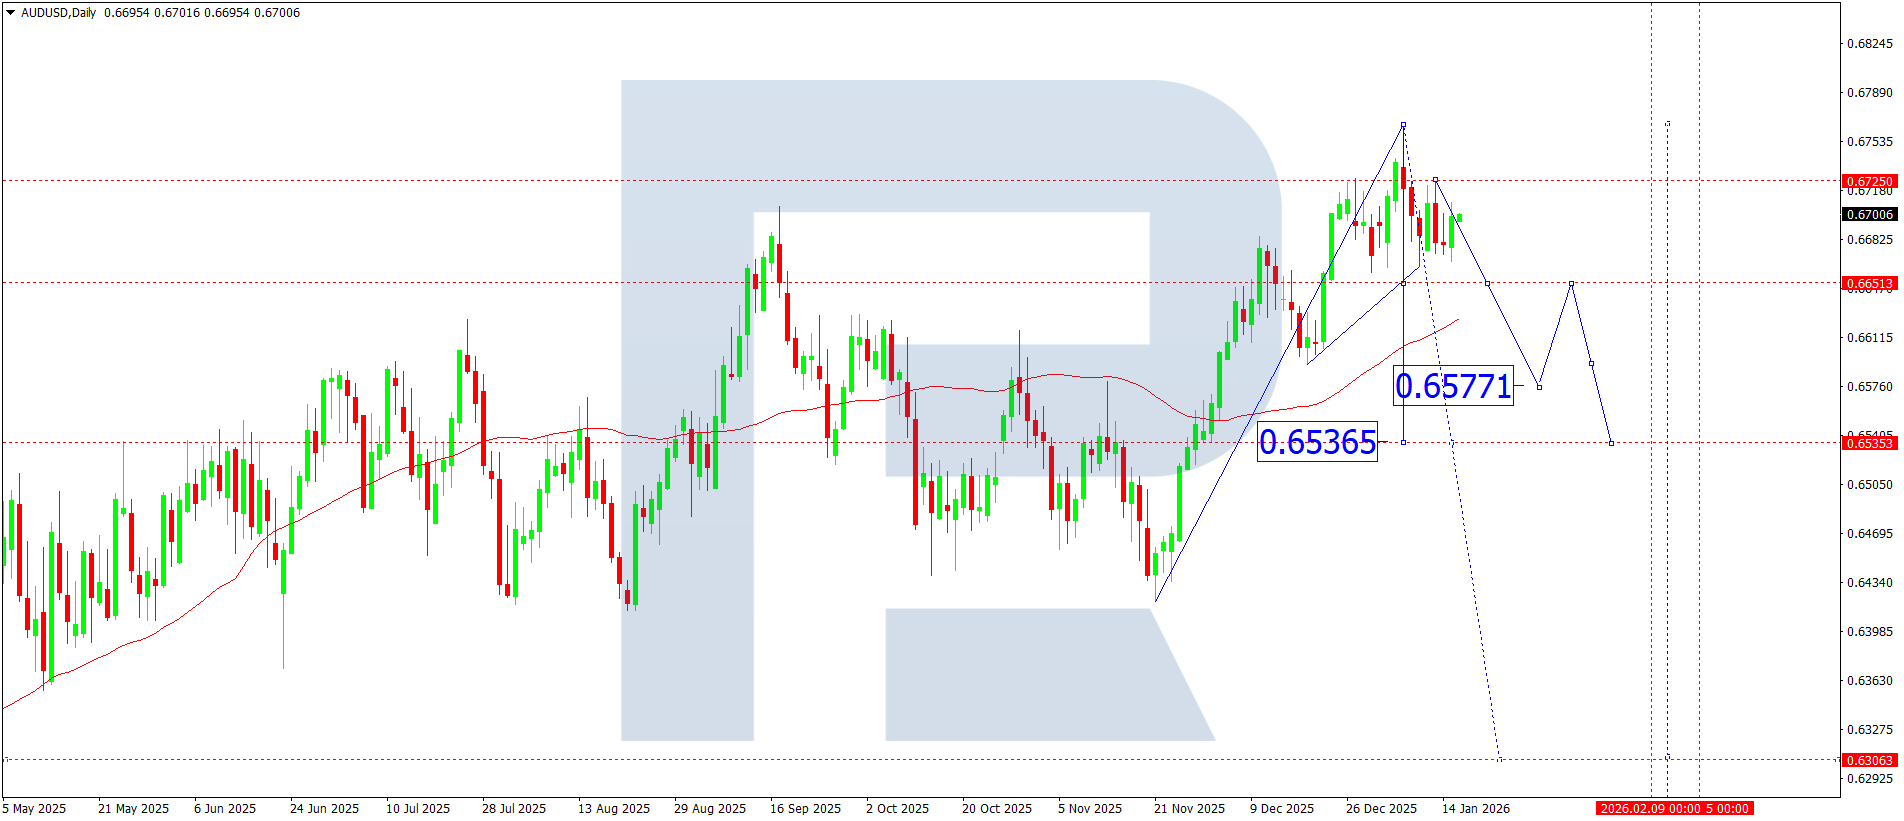Click the 21 Nov 2025 date label

point(1189,809)
